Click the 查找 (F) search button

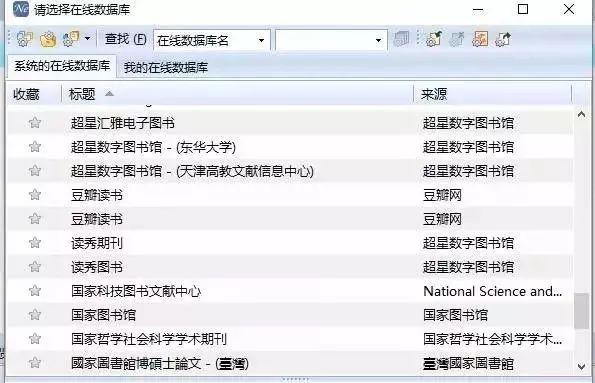tap(125, 39)
